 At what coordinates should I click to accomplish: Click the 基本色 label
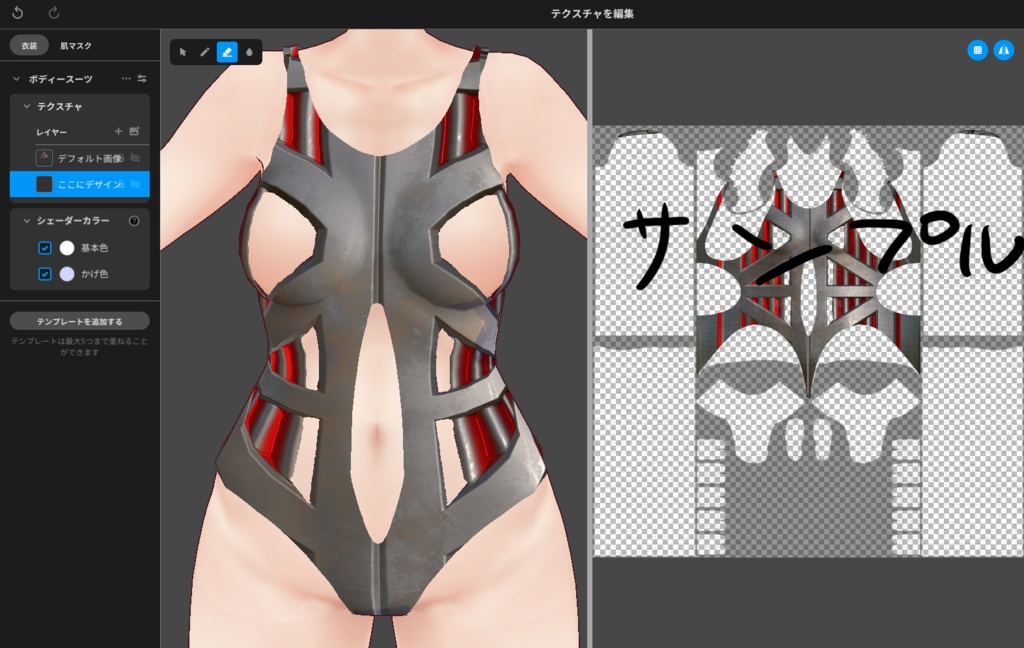pyautogui.click(x=94, y=248)
